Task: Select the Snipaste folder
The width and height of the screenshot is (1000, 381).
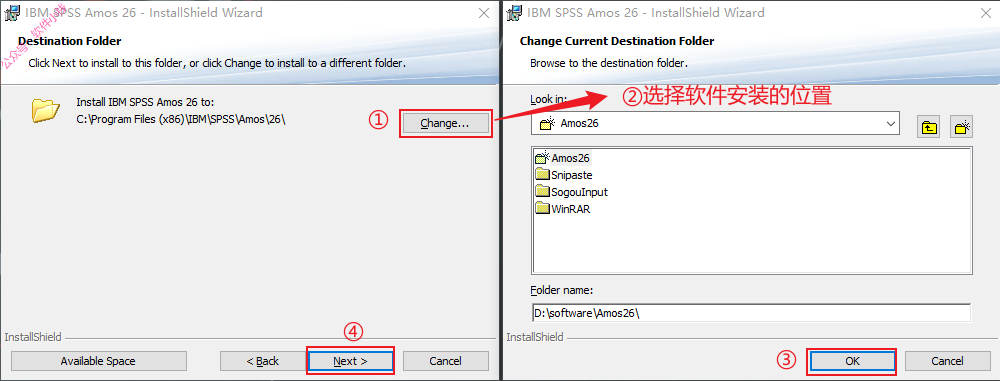Action: (x=564, y=175)
